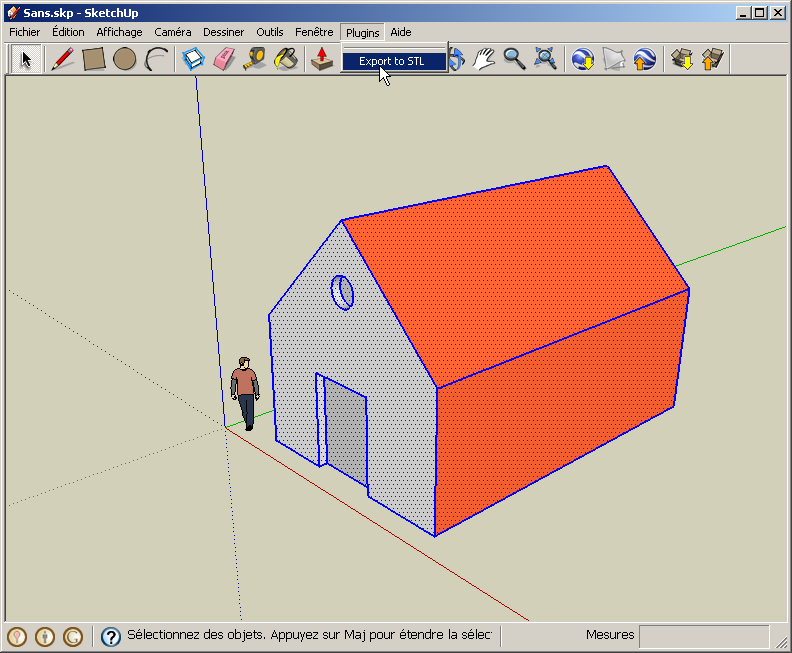Pick the Line pencil tool
Viewport: 792px width, 653px height.
[x=63, y=59]
